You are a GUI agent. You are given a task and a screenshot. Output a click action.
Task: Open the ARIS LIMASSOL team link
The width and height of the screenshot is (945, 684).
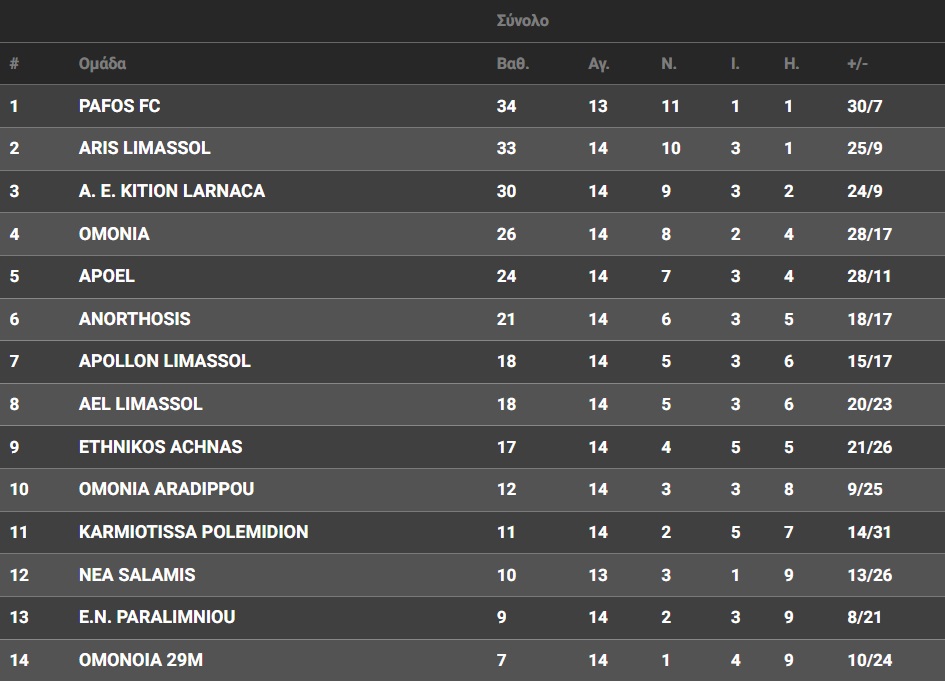pyautogui.click(x=145, y=148)
